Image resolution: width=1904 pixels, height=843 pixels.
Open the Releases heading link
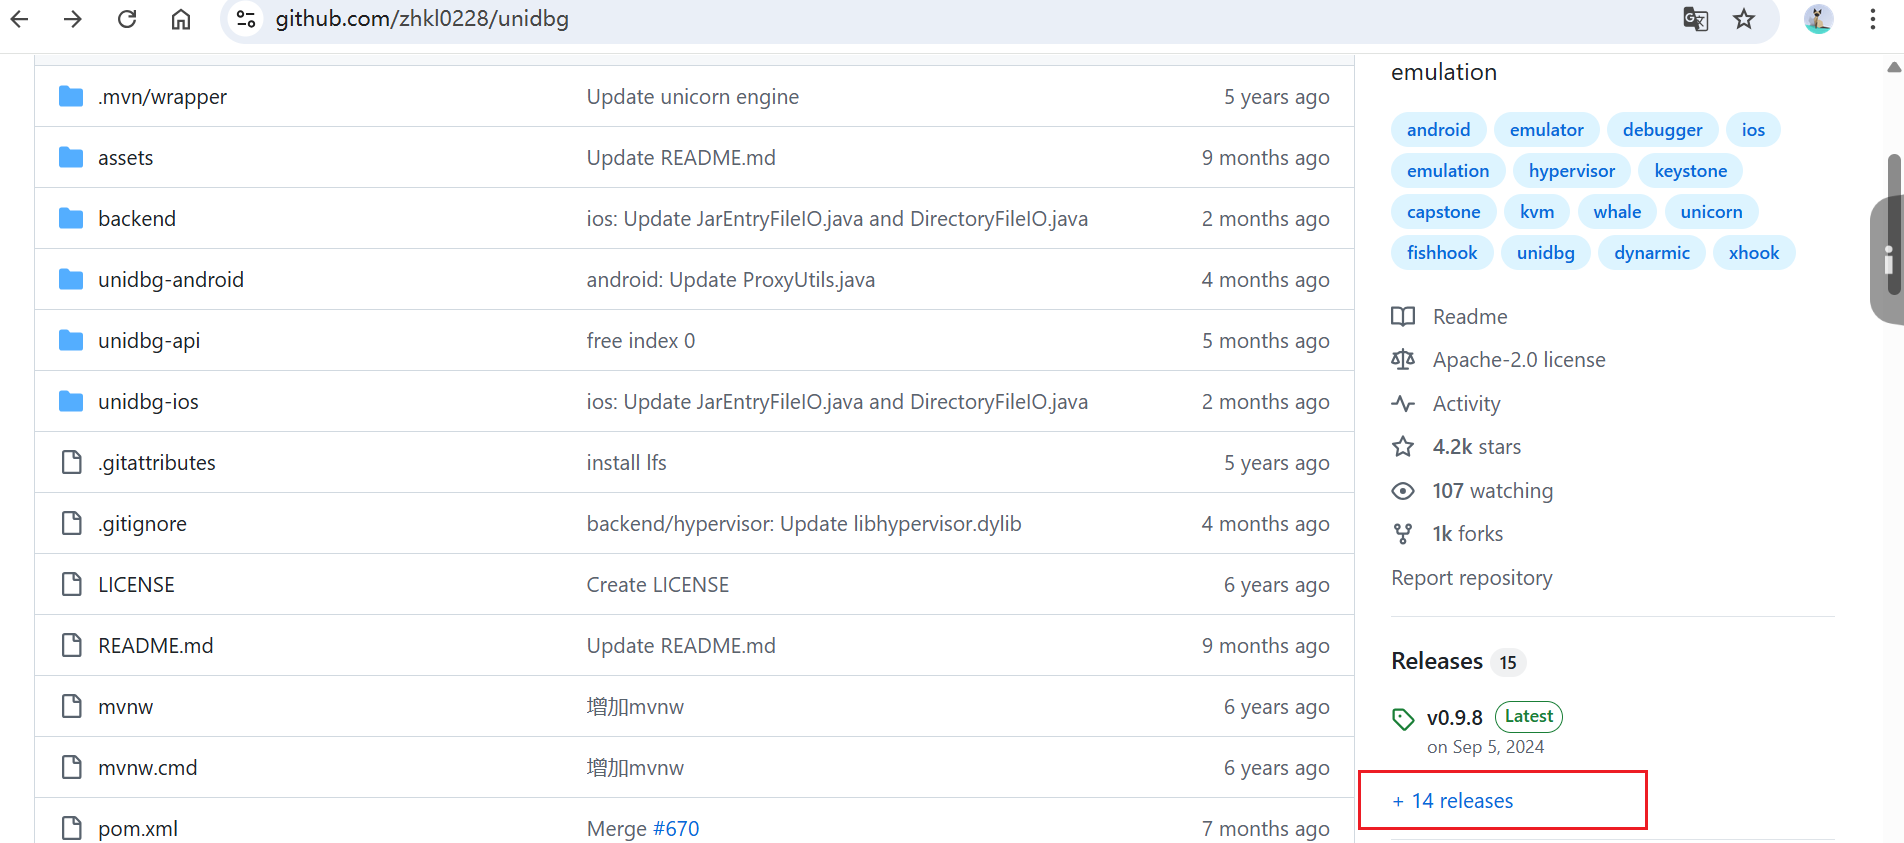pyautogui.click(x=1437, y=661)
